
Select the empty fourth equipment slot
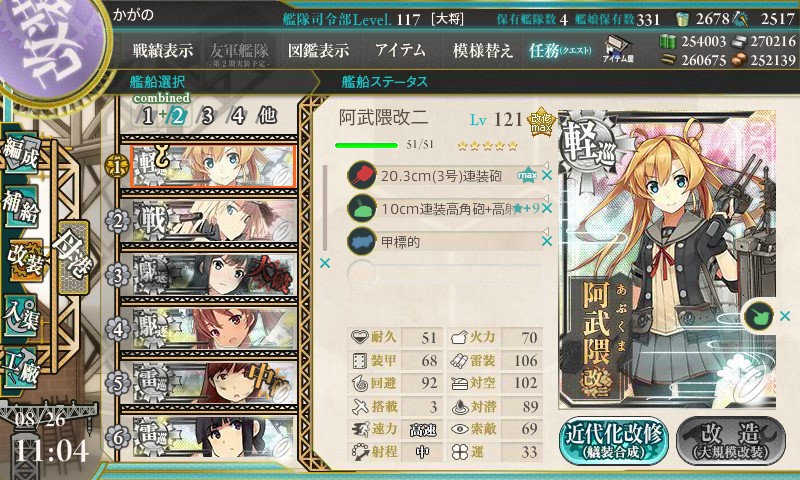pos(444,273)
